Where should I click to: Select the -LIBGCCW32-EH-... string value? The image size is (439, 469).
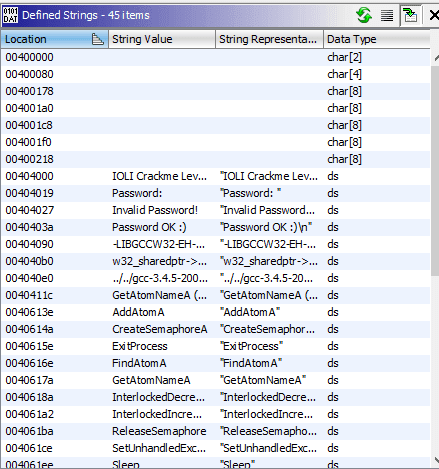[159, 244]
